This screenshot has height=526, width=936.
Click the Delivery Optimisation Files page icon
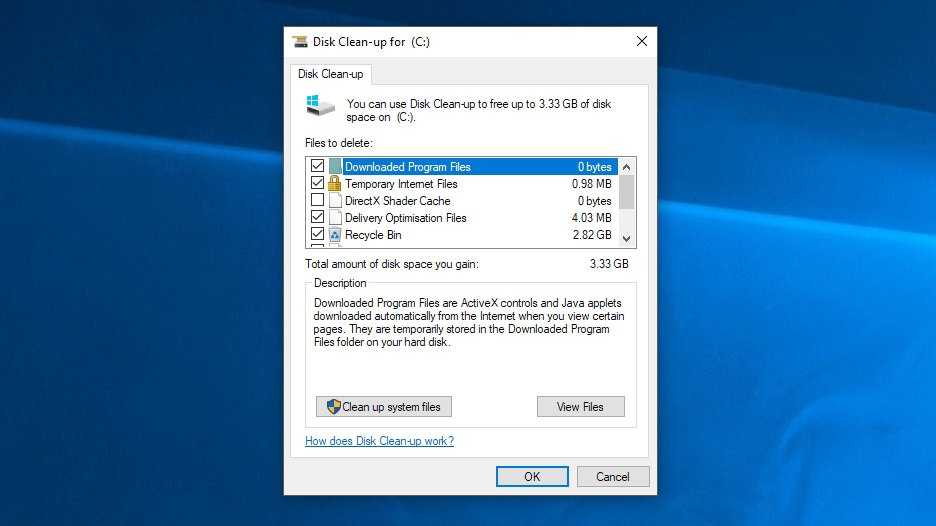click(x=335, y=218)
